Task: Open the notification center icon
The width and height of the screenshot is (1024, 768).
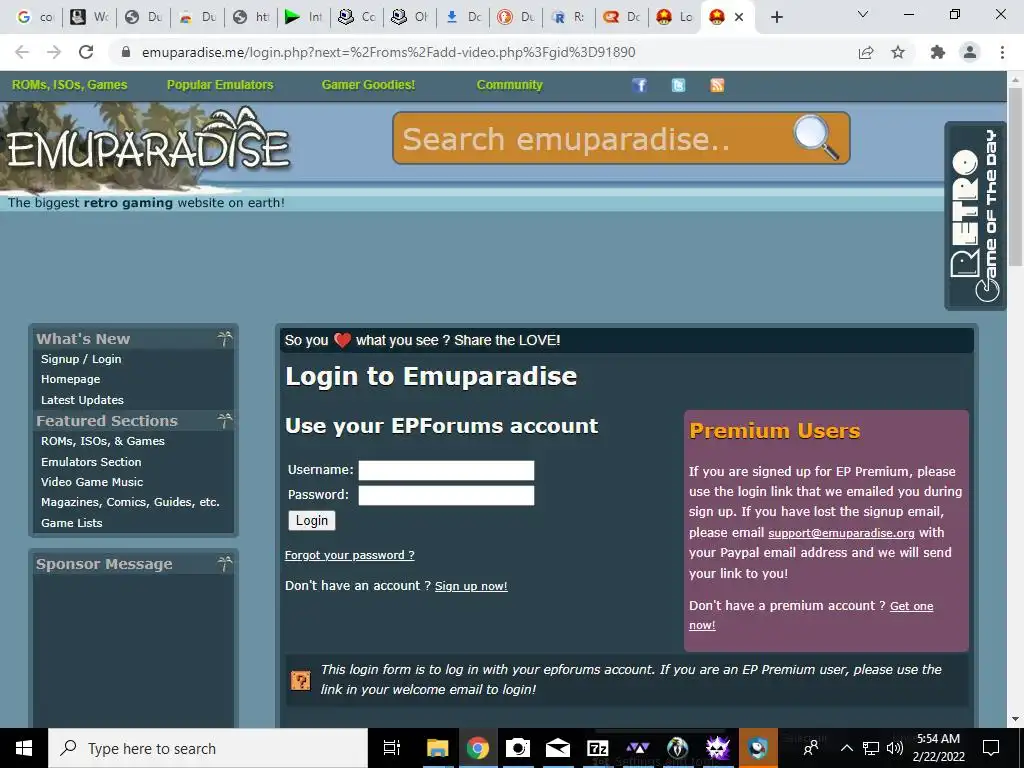Action: (991, 748)
